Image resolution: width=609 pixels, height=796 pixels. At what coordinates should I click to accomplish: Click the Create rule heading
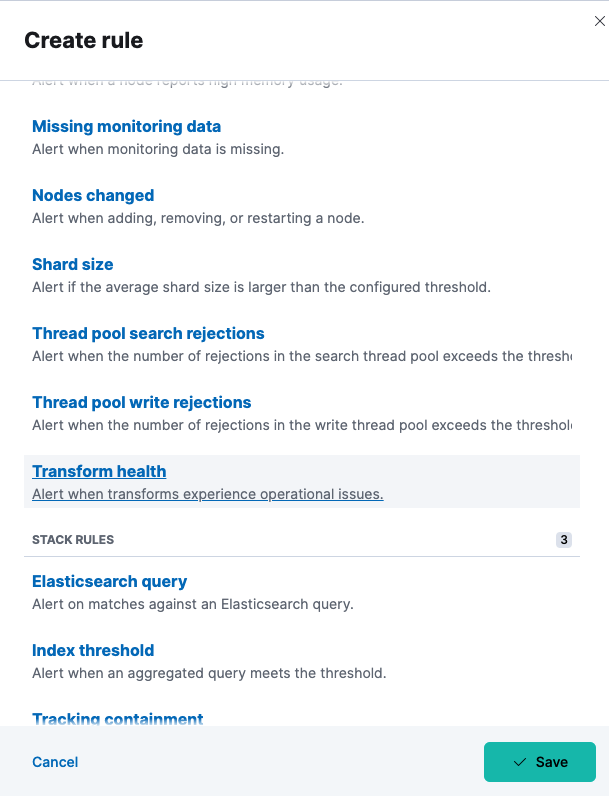click(84, 41)
